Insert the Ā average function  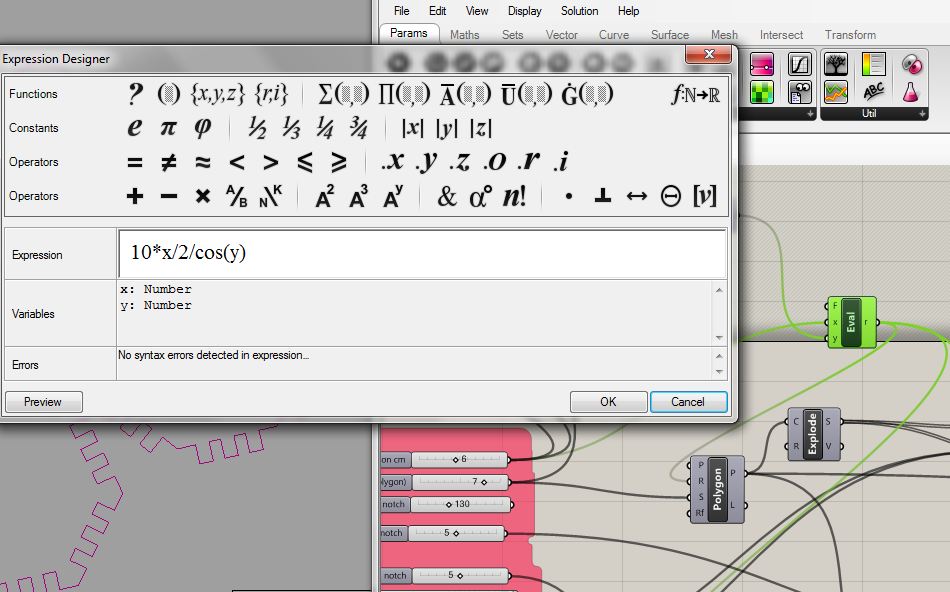click(x=465, y=94)
